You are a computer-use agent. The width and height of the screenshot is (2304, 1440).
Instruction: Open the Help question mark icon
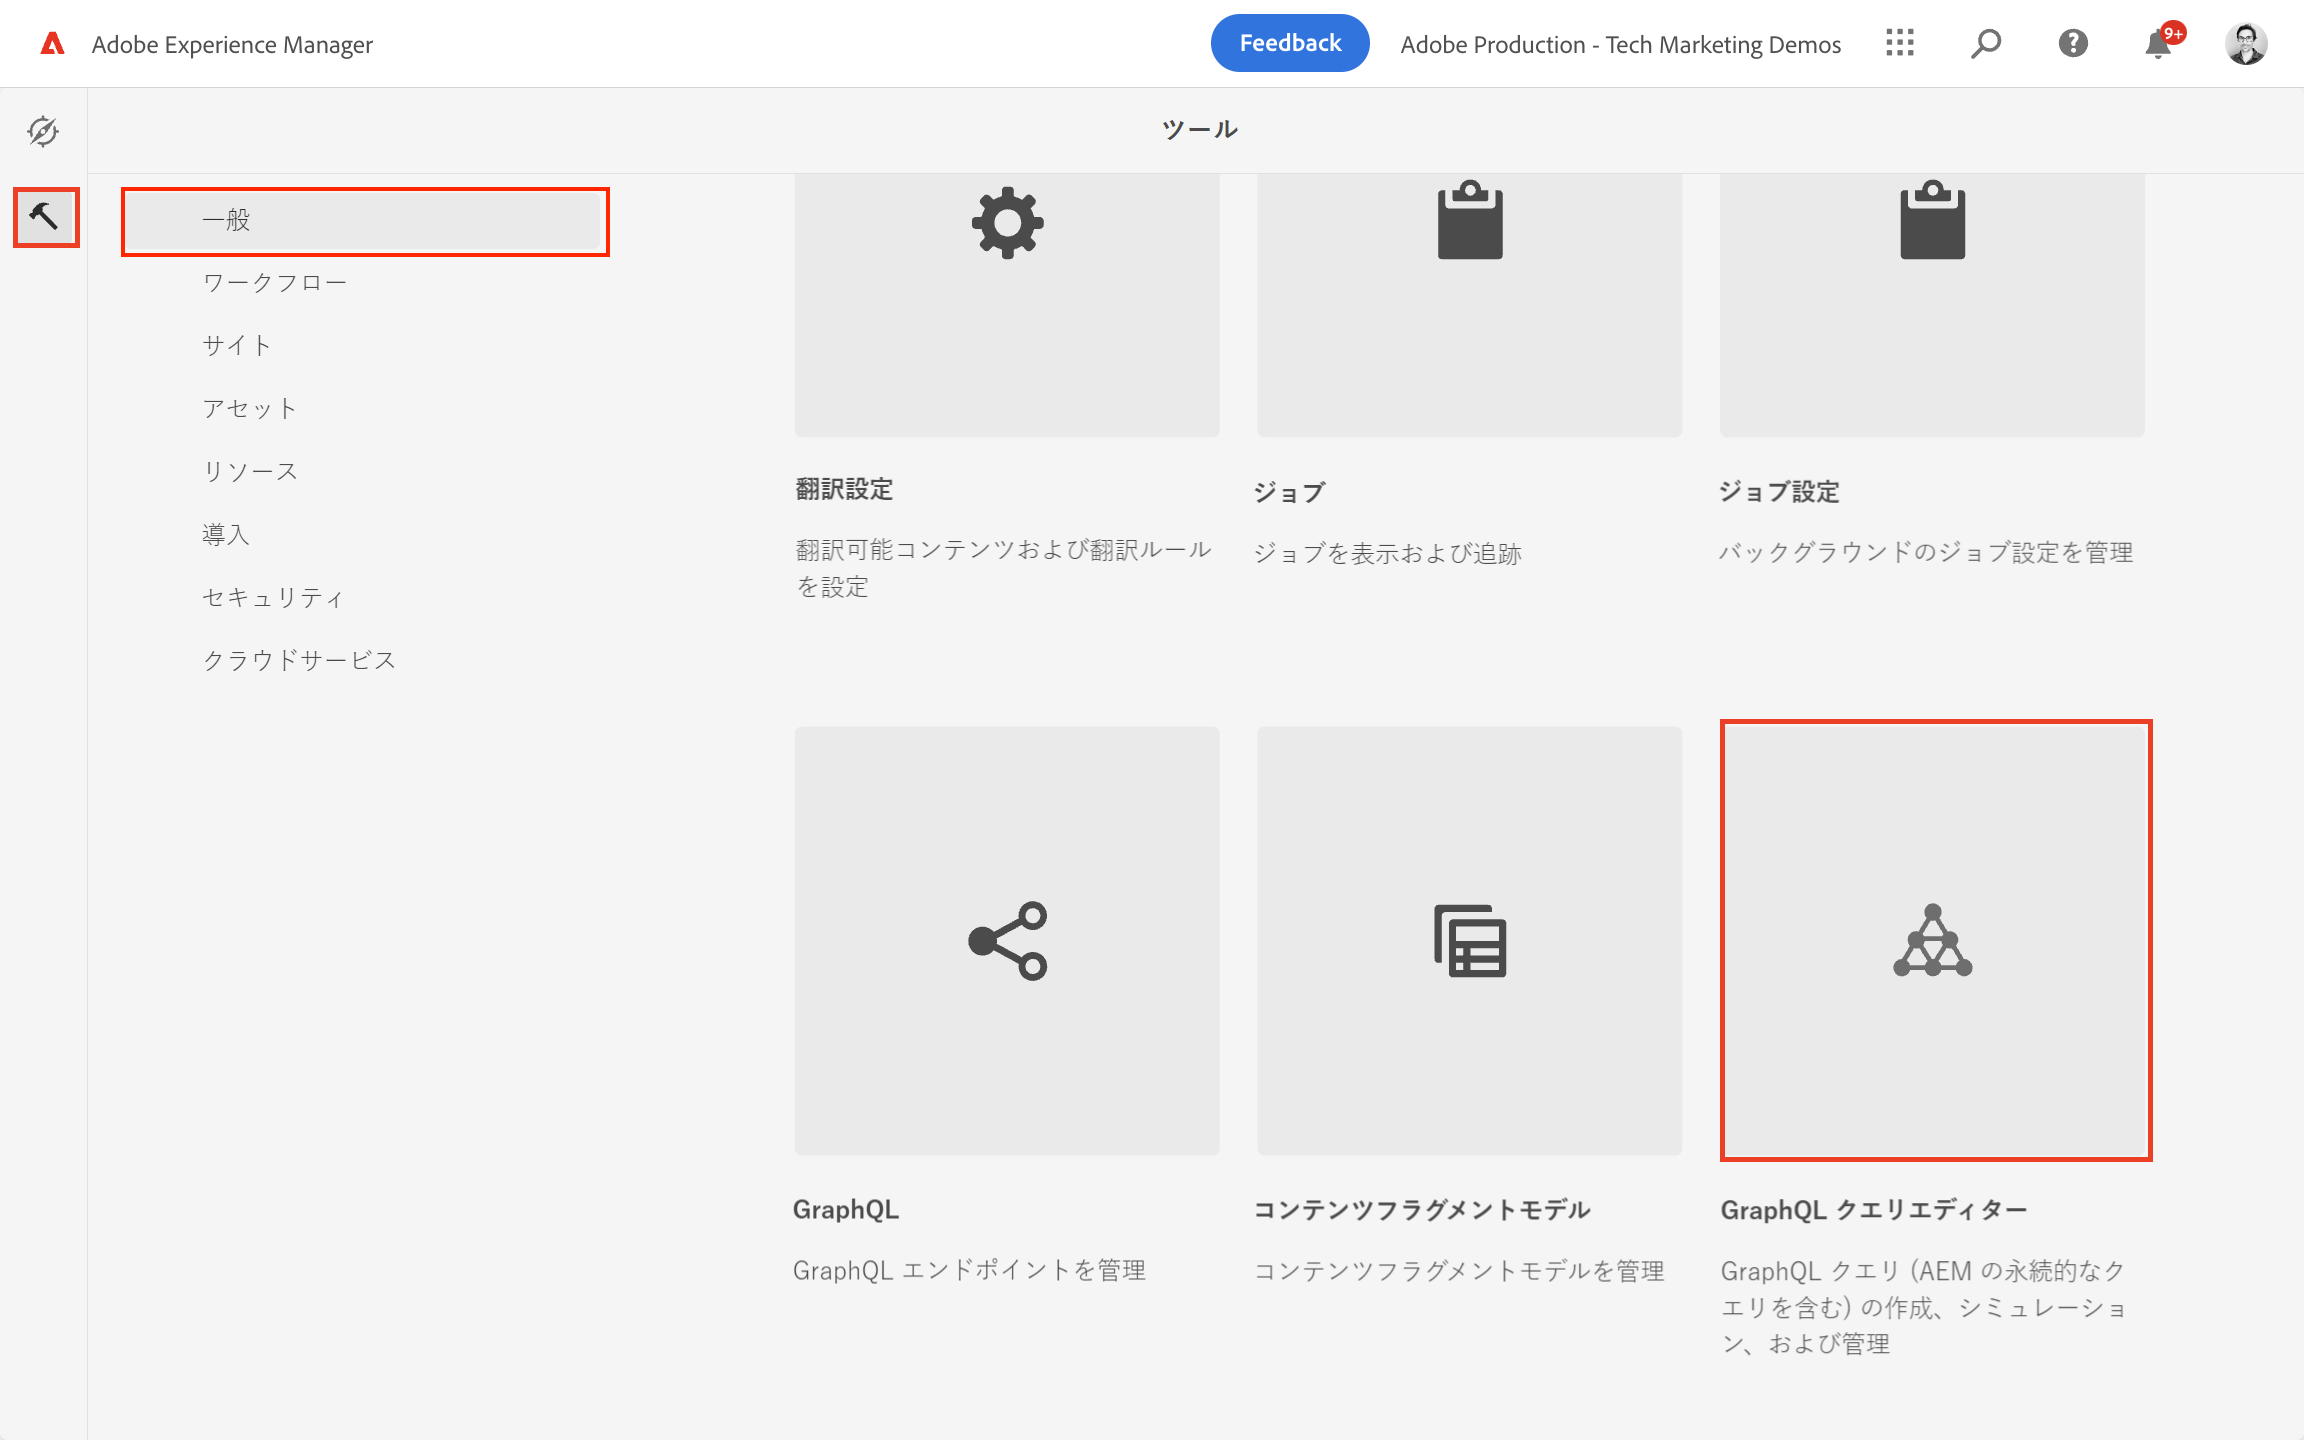(x=2073, y=43)
